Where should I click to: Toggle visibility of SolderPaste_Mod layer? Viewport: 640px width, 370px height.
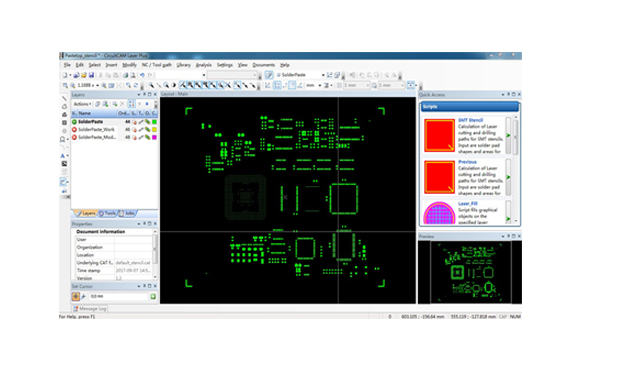[x=74, y=137]
